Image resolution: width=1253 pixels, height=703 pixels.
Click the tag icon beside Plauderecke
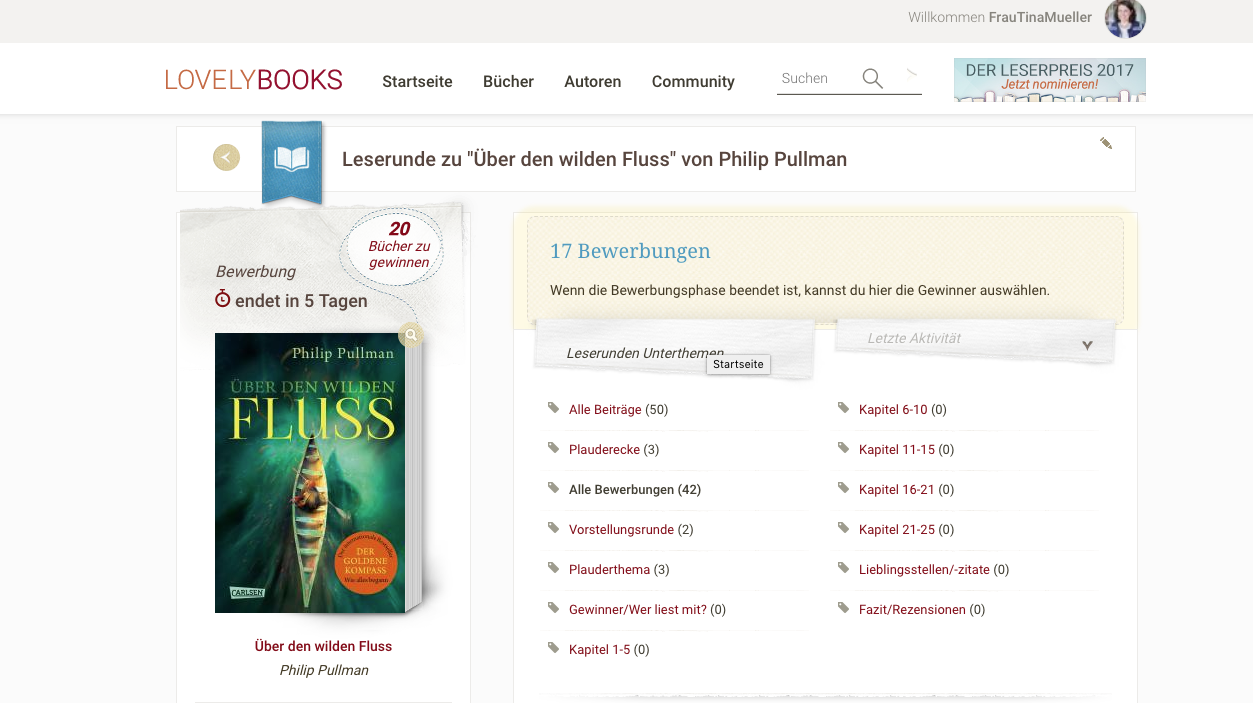pyautogui.click(x=553, y=448)
